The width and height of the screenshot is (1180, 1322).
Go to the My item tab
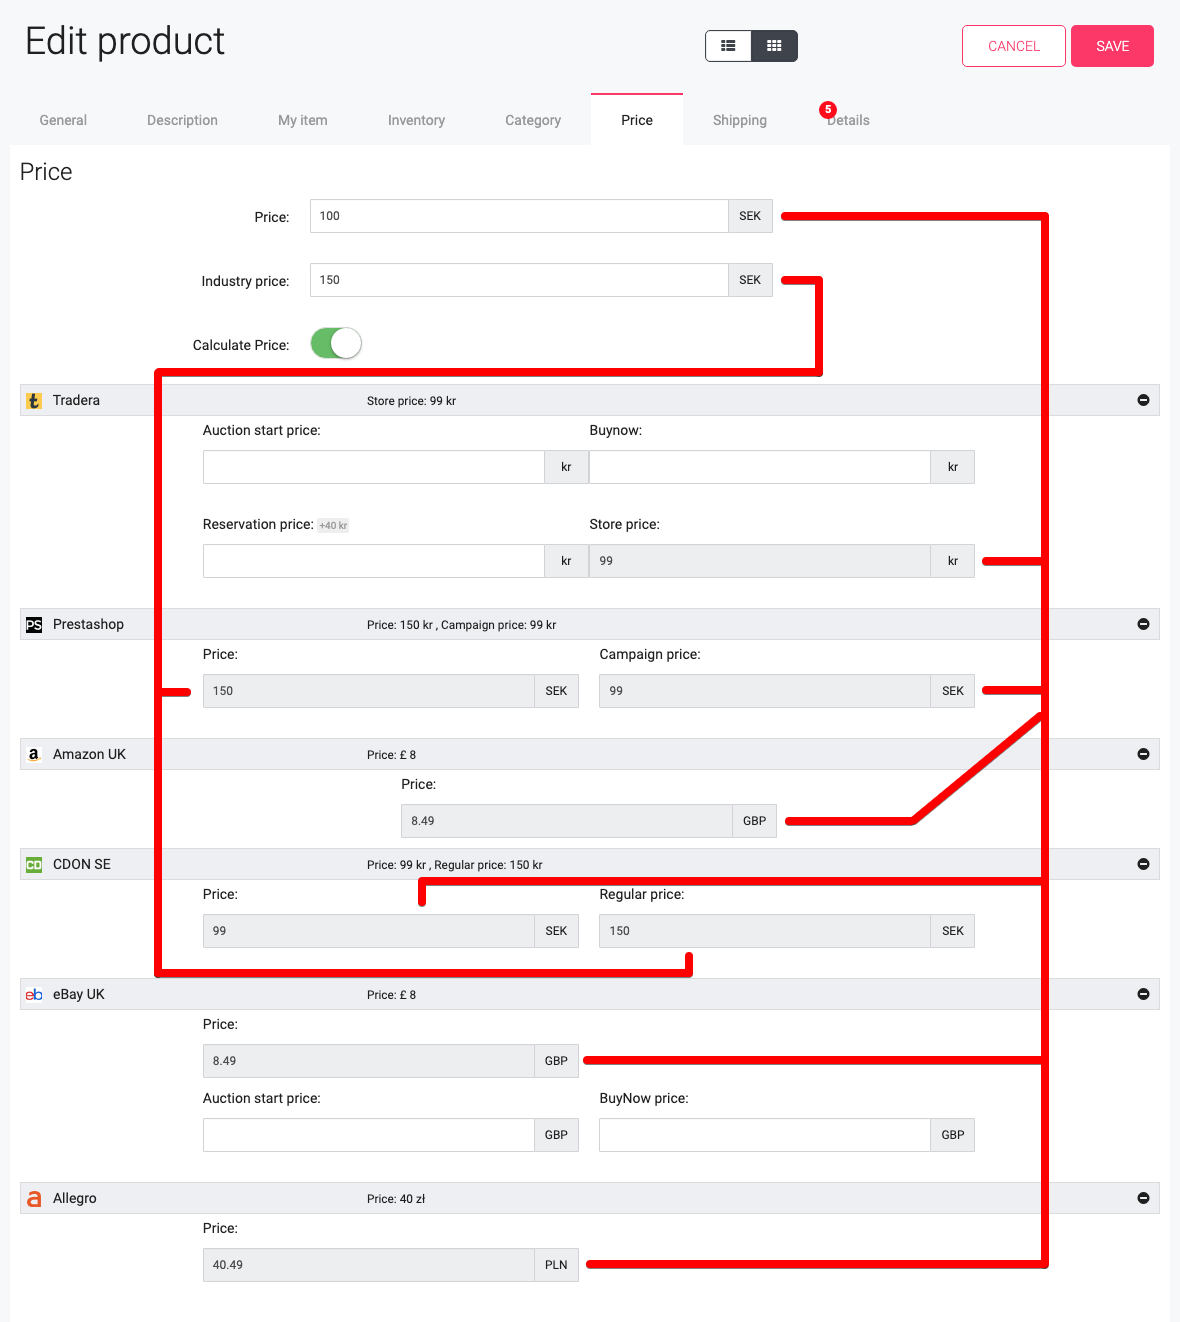click(303, 120)
